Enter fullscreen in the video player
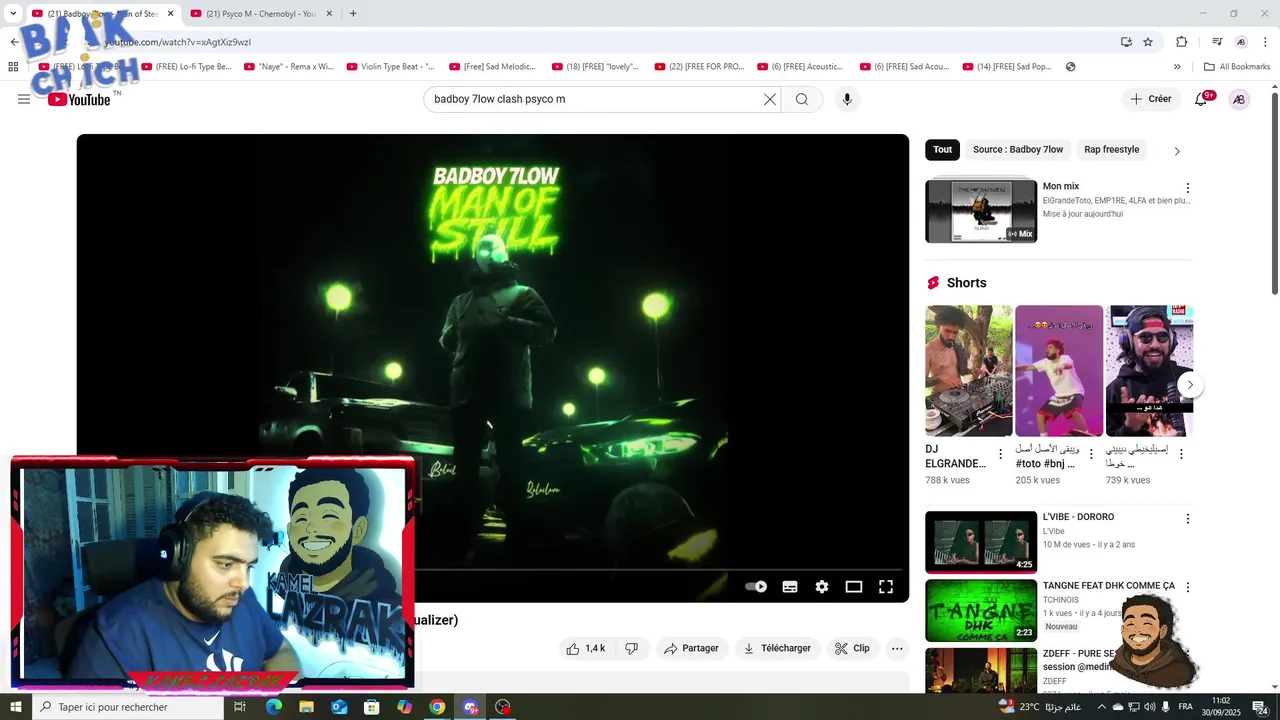This screenshot has height=720, width=1280. click(886, 587)
